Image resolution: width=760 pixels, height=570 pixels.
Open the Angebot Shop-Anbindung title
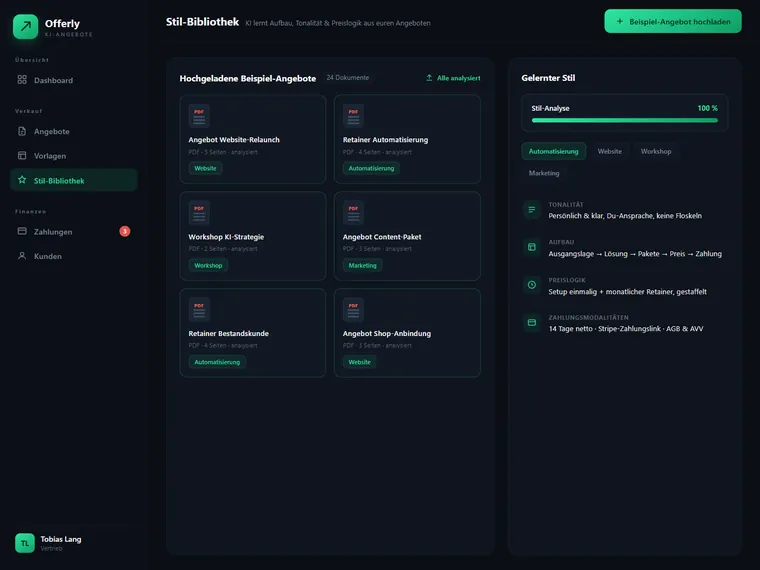tap(387, 333)
